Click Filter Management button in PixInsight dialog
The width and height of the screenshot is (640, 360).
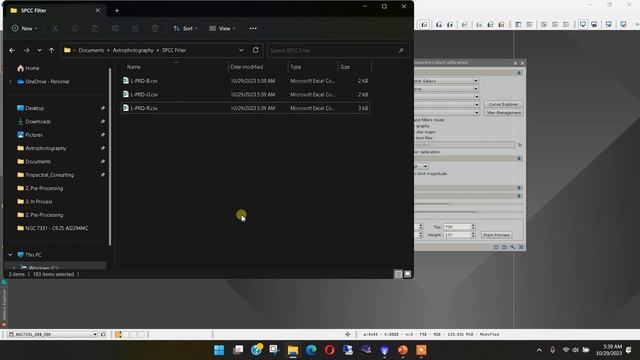tap(503, 113)
